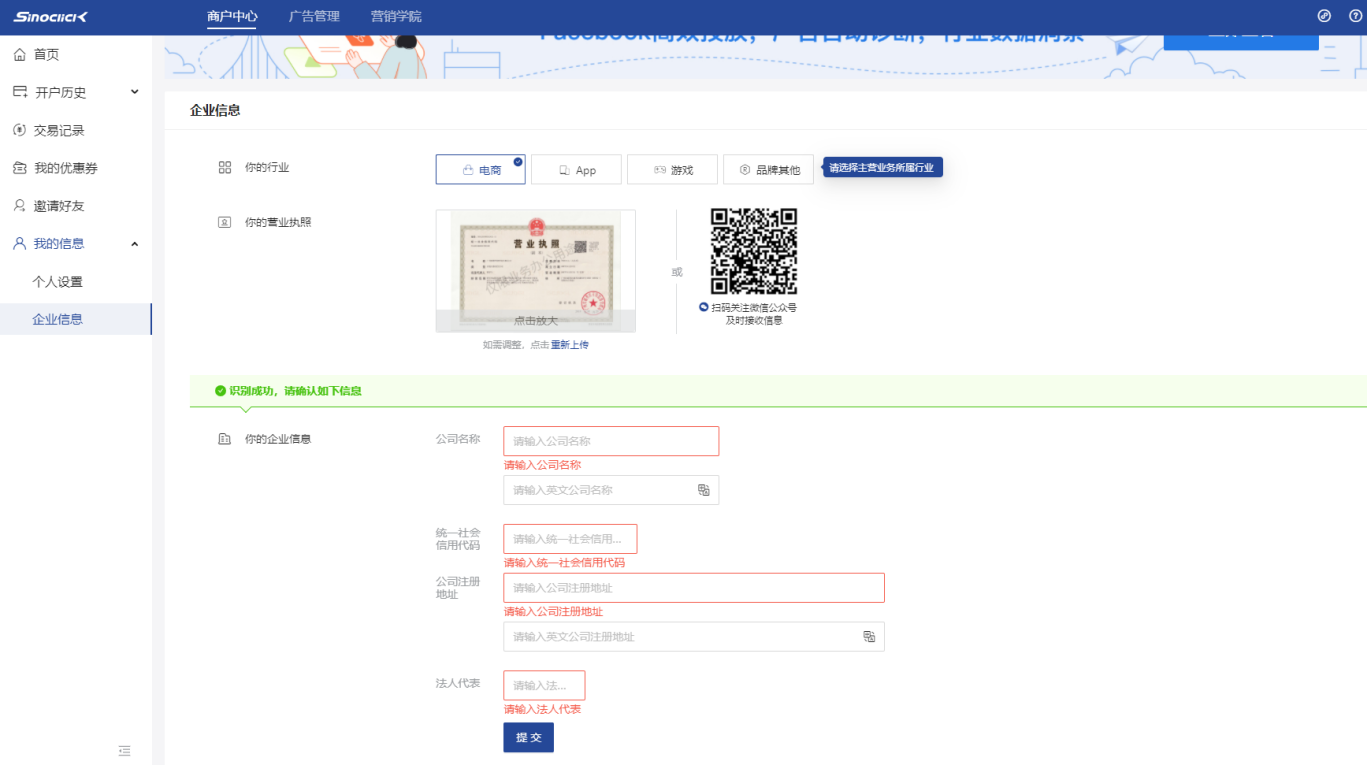Screen dimensions: 1367x765
Task: Open 交易记录 in the sidebar
Action: pyautogui.click(x=59, y=130)
